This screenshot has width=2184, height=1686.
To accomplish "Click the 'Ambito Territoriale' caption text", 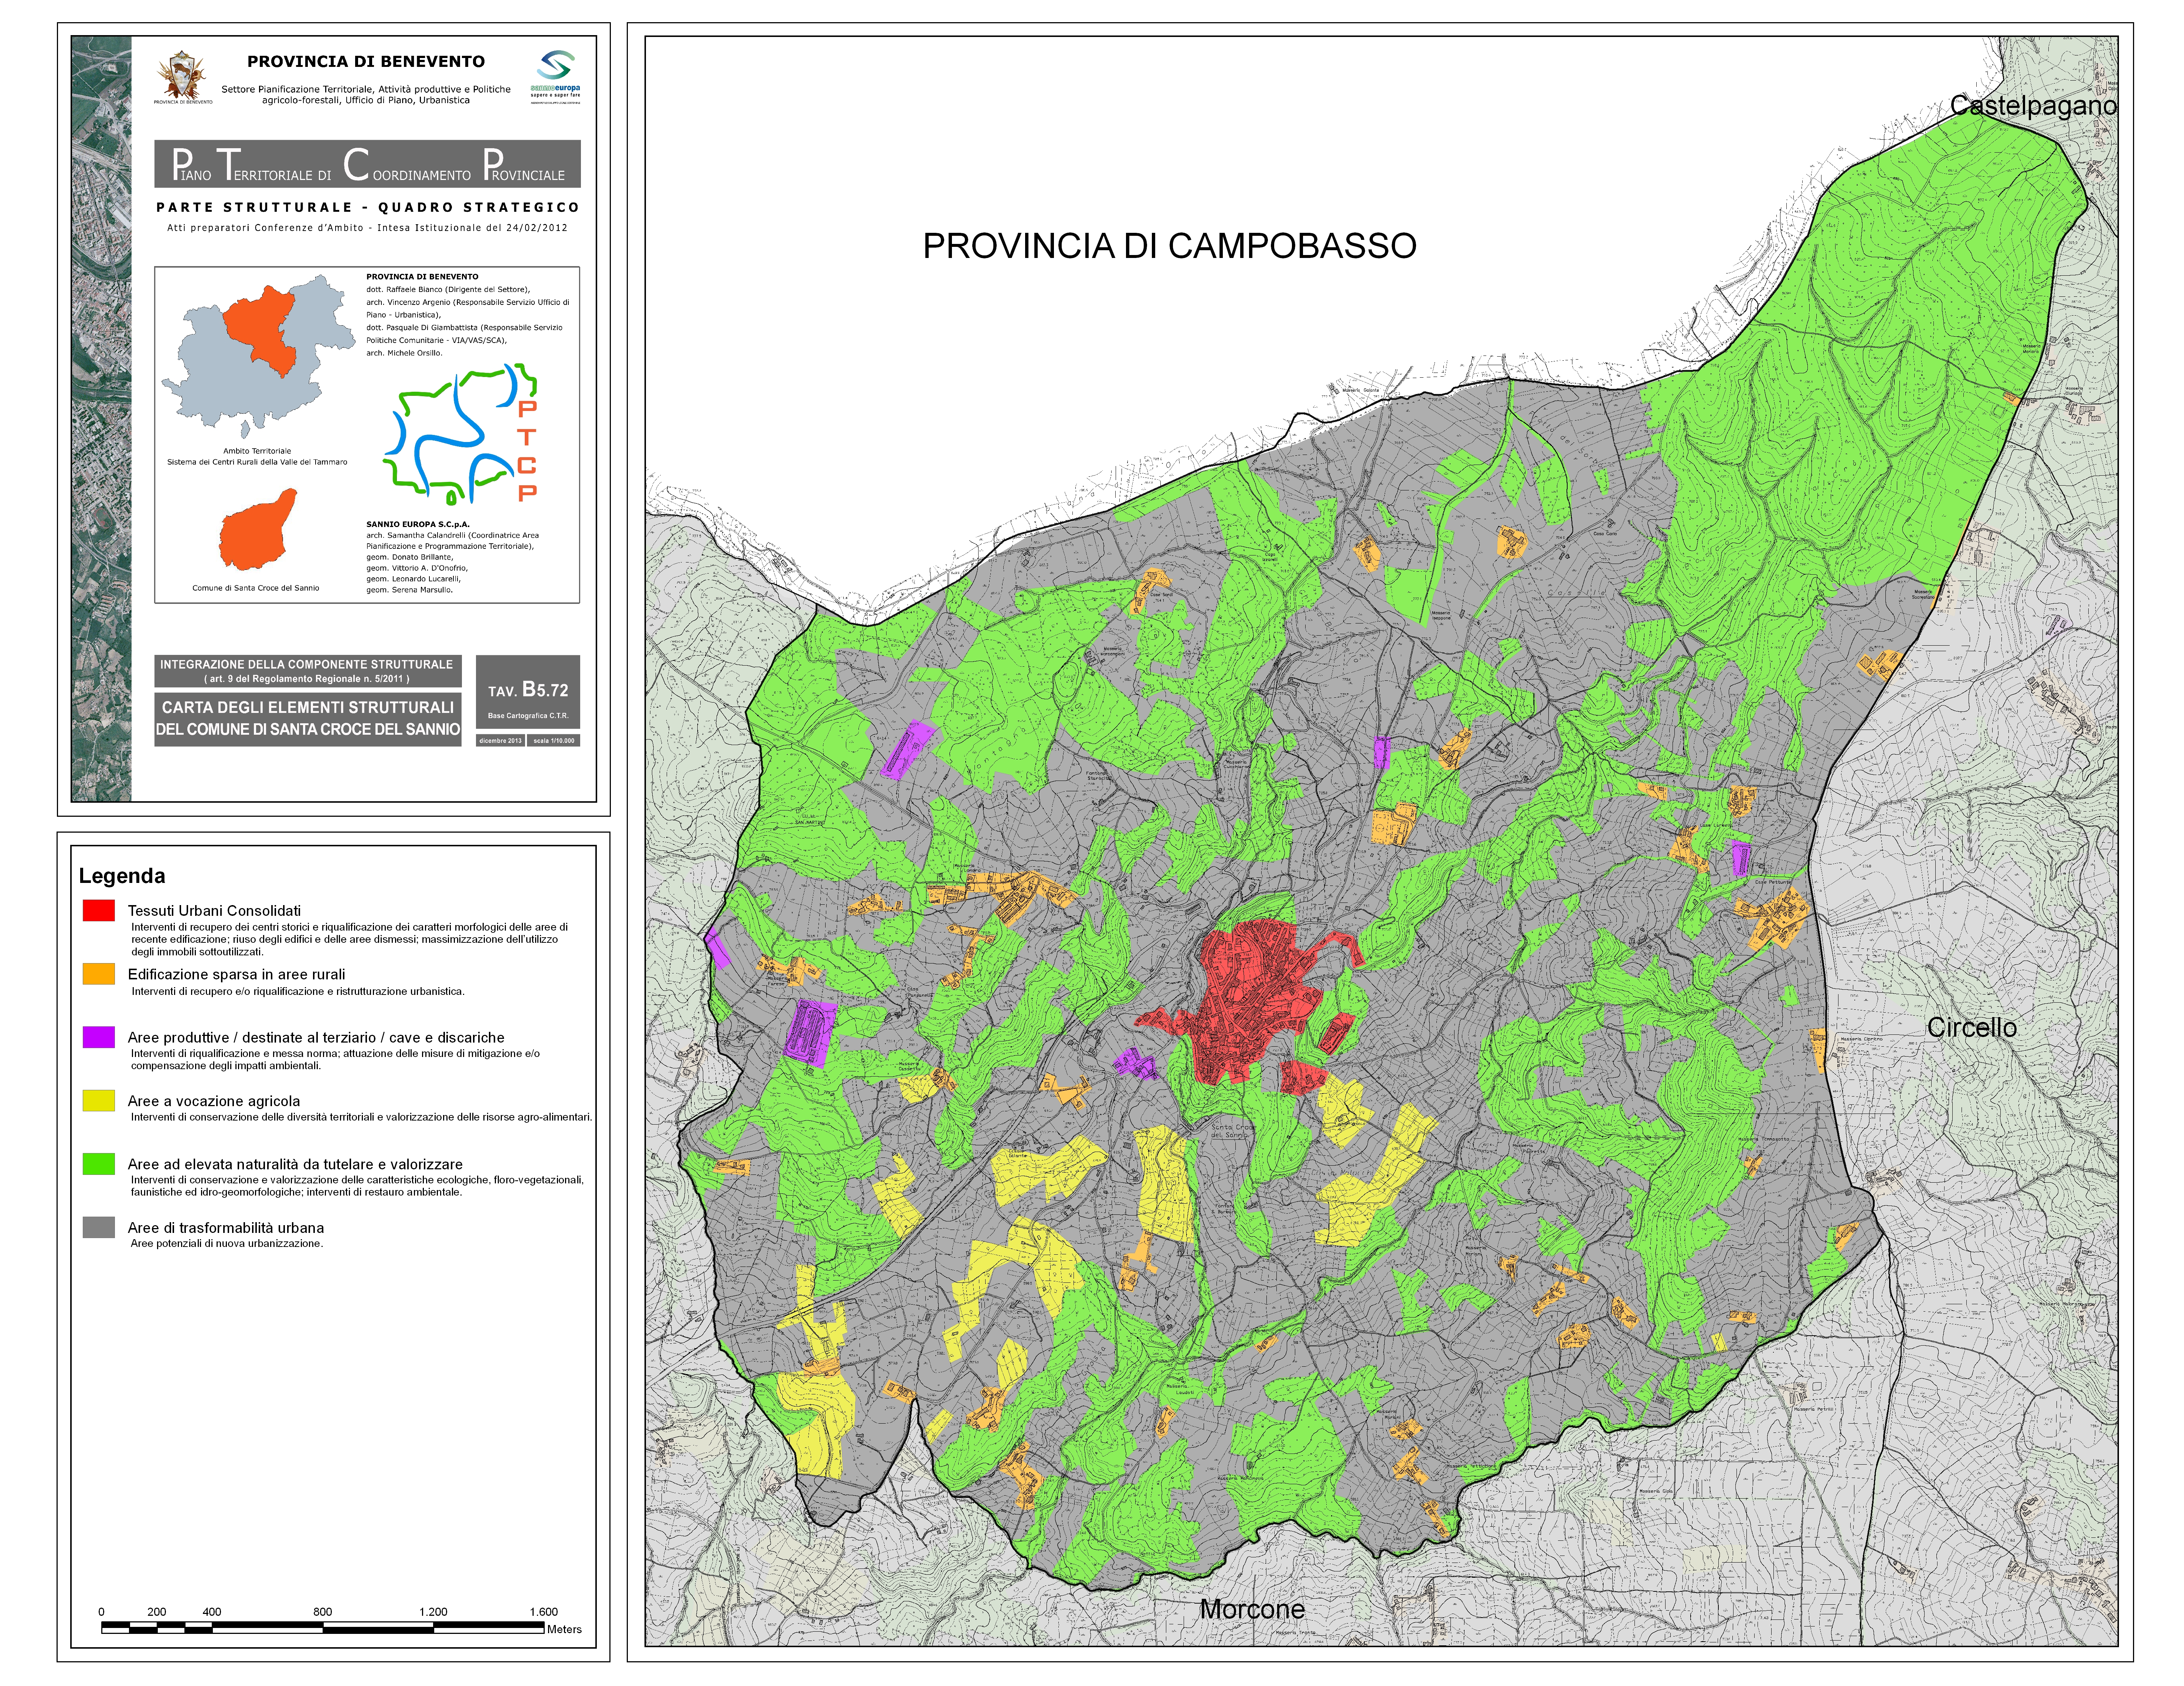I will pyautogui.click(x=257, y=451).
